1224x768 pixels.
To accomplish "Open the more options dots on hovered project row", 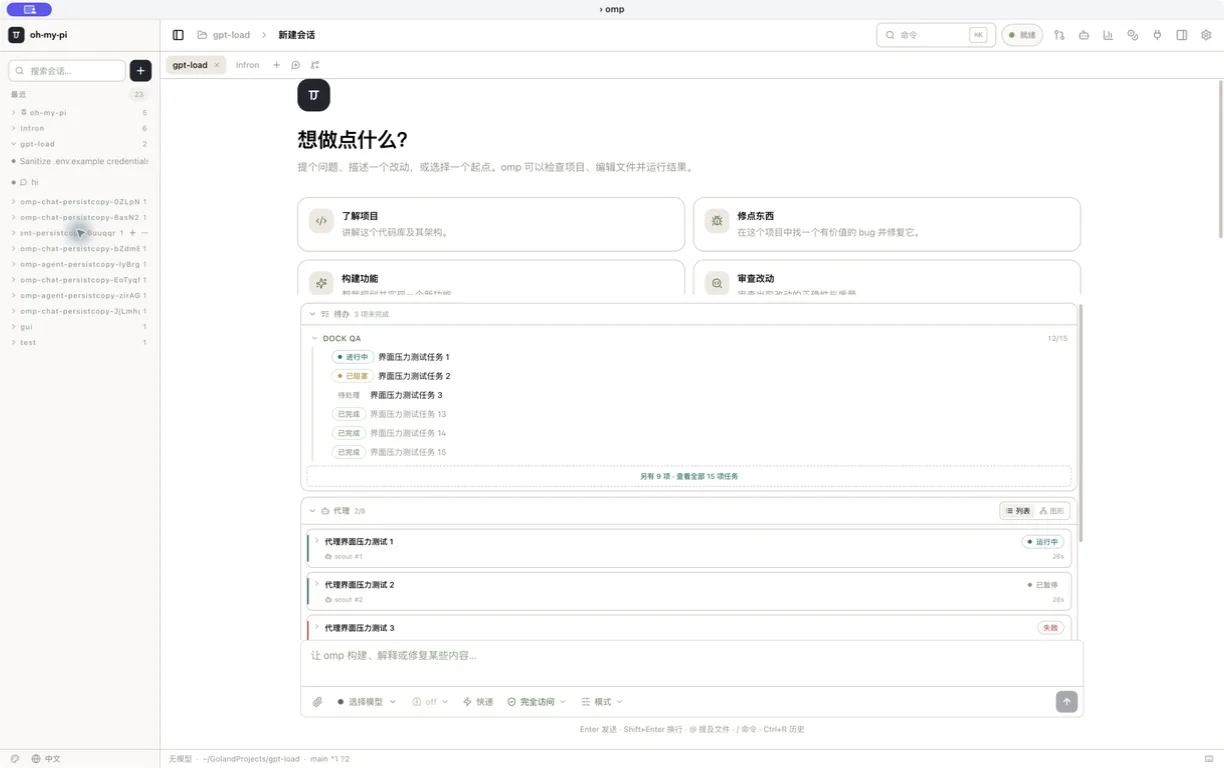I will [x=145, y=233].
